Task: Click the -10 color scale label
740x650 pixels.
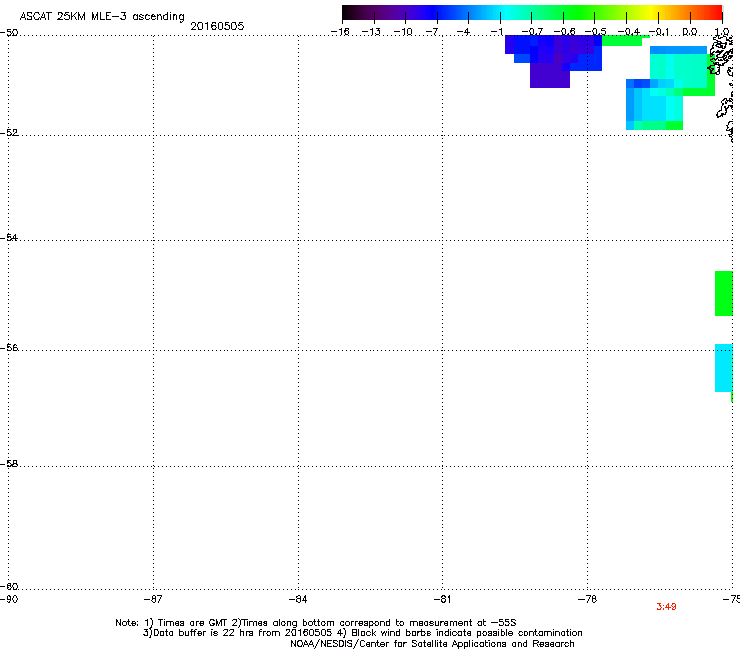Action: pos(403,32)
